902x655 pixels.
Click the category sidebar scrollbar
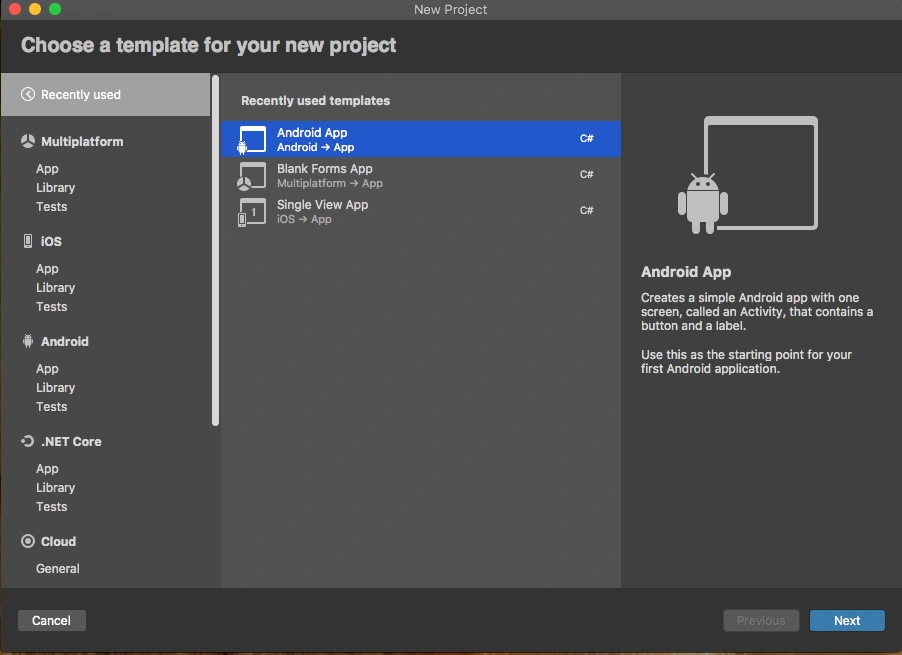coord(215,251)
